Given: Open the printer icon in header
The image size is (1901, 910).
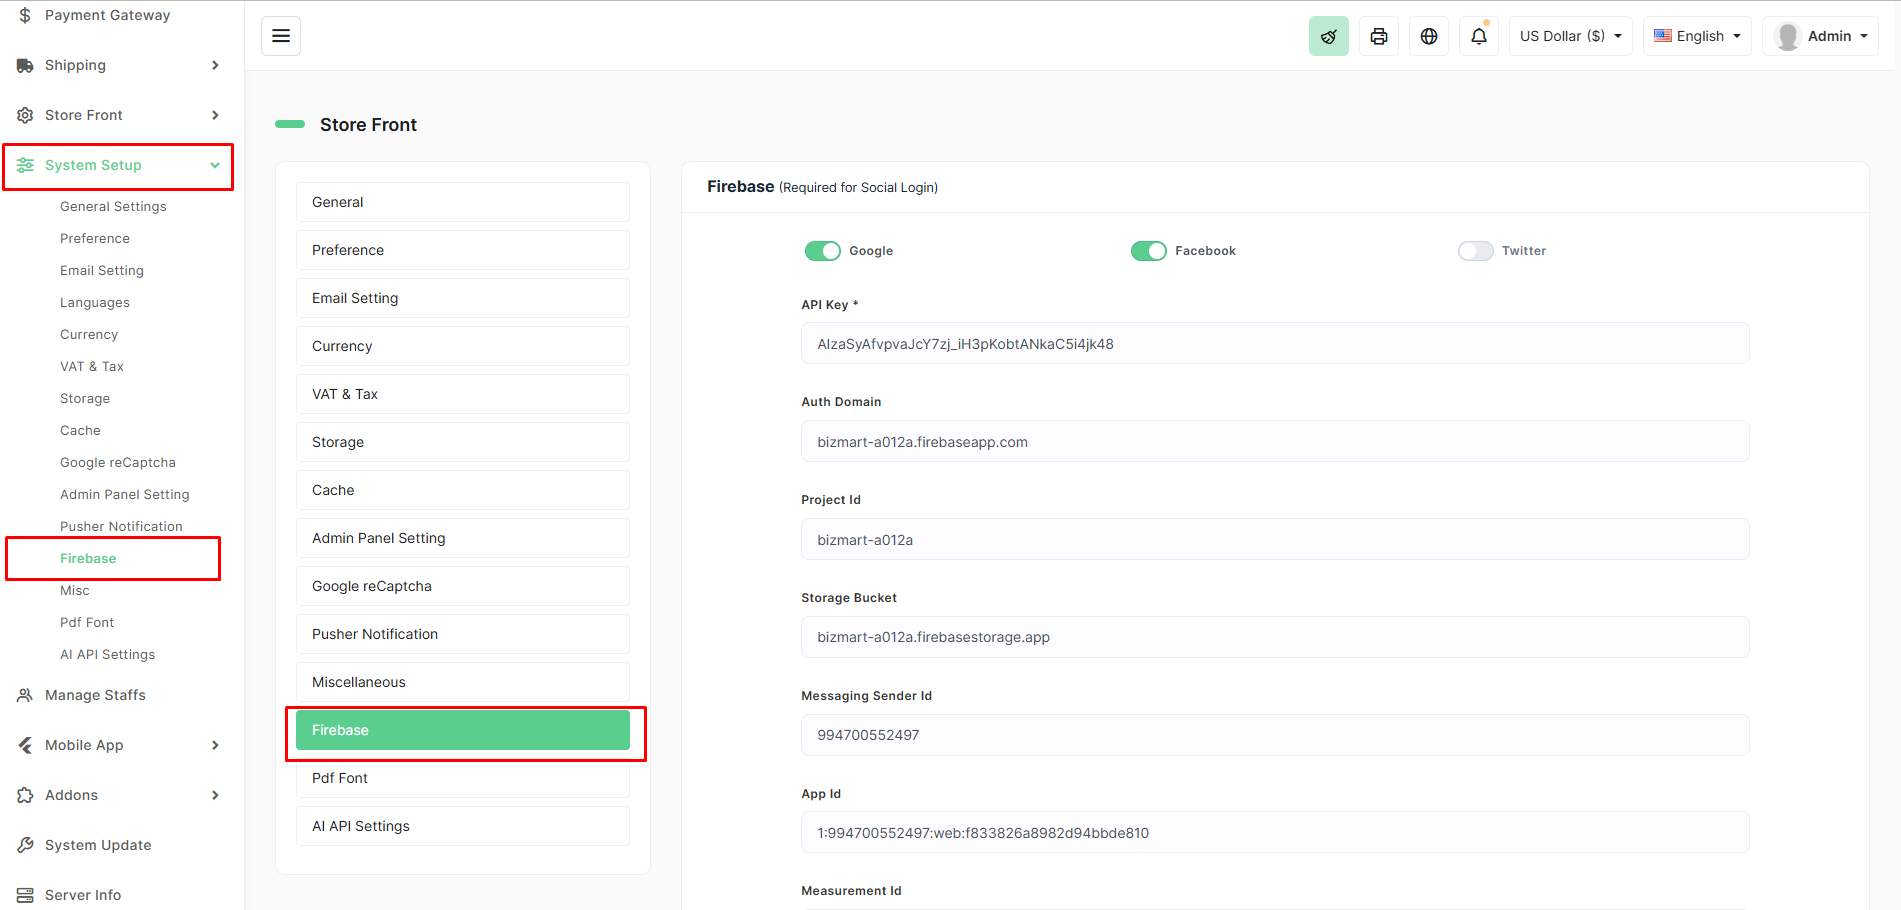Looking at the screenshot, I should tap(1378, 36).
